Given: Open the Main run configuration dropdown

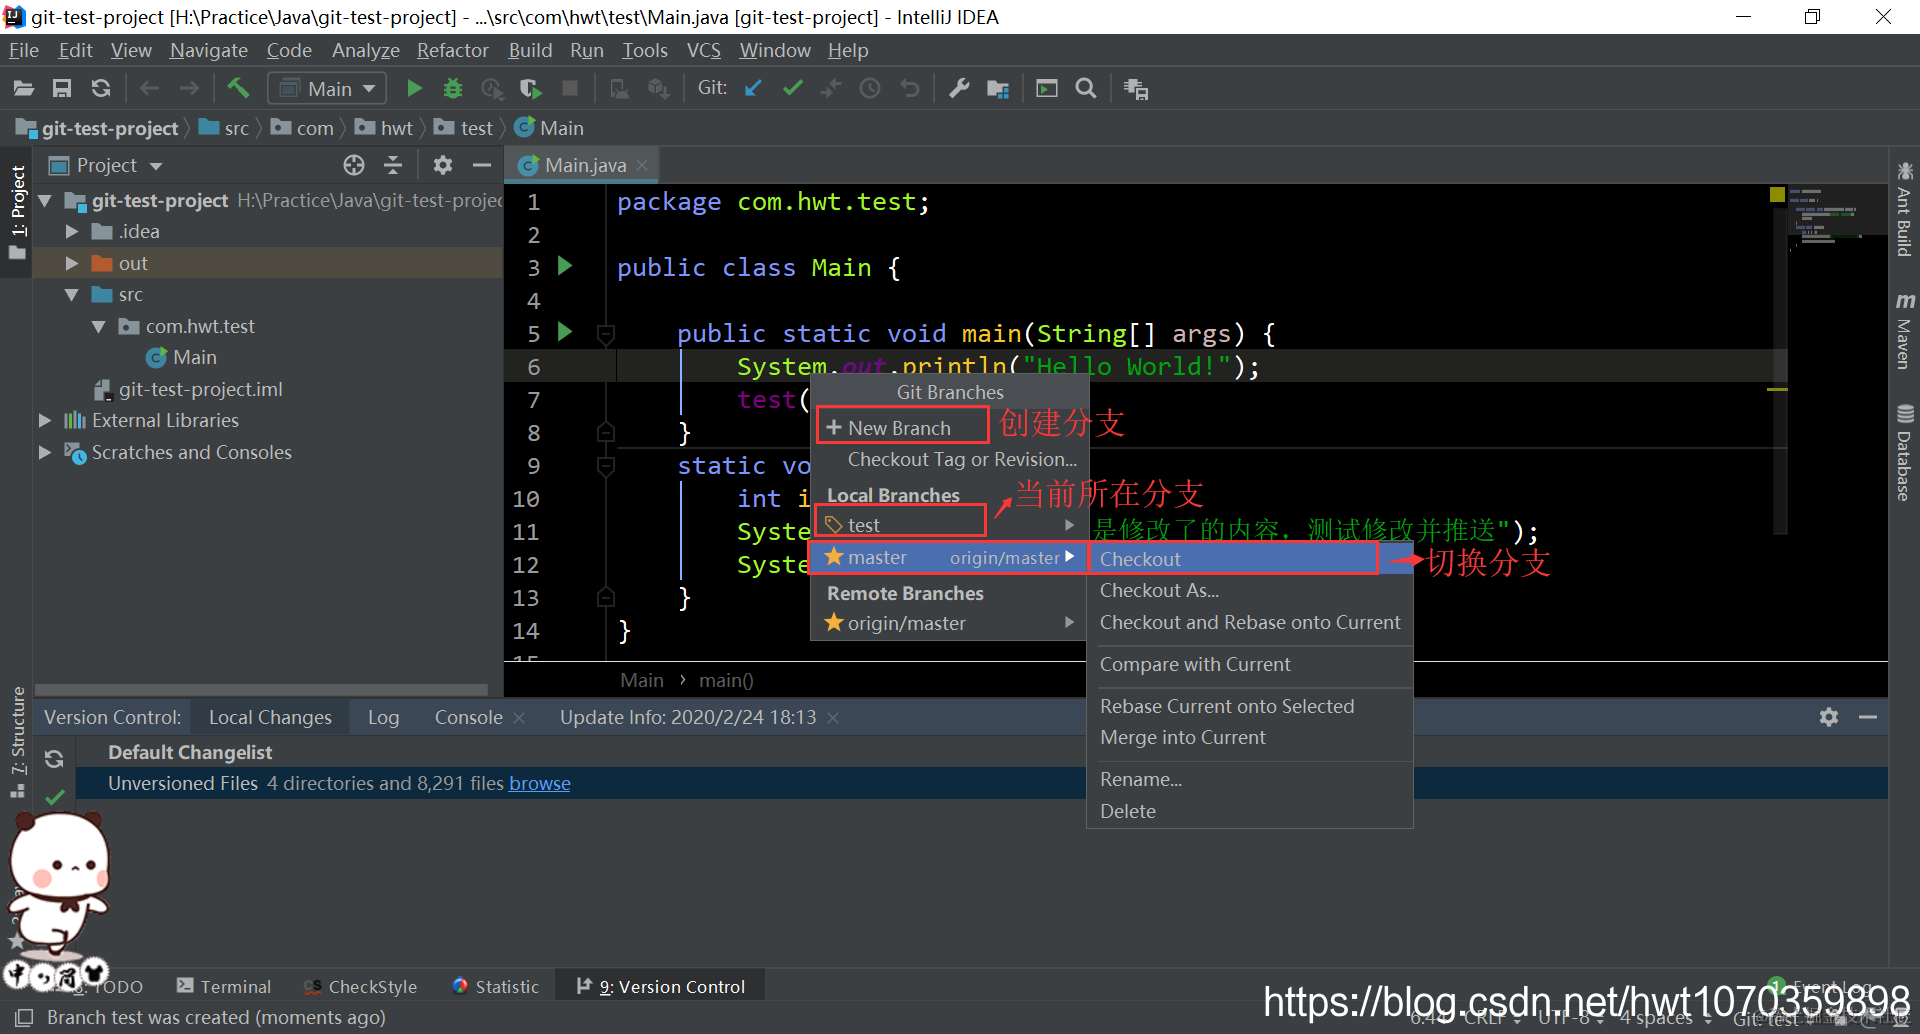Looking at the screenshot, I should [x=327, y=89].
